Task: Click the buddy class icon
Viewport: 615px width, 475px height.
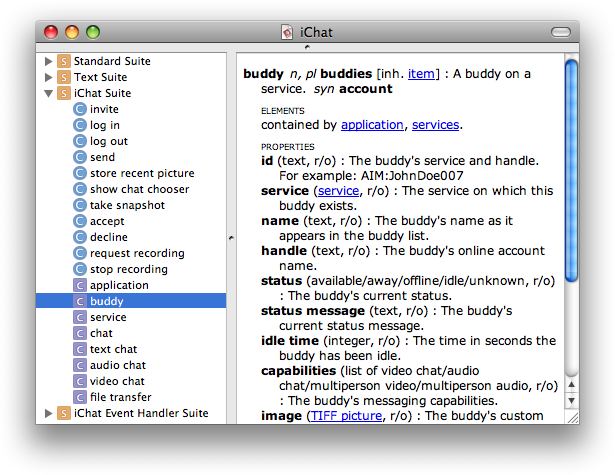Action: pyautogui.click(x=80, y=301)
